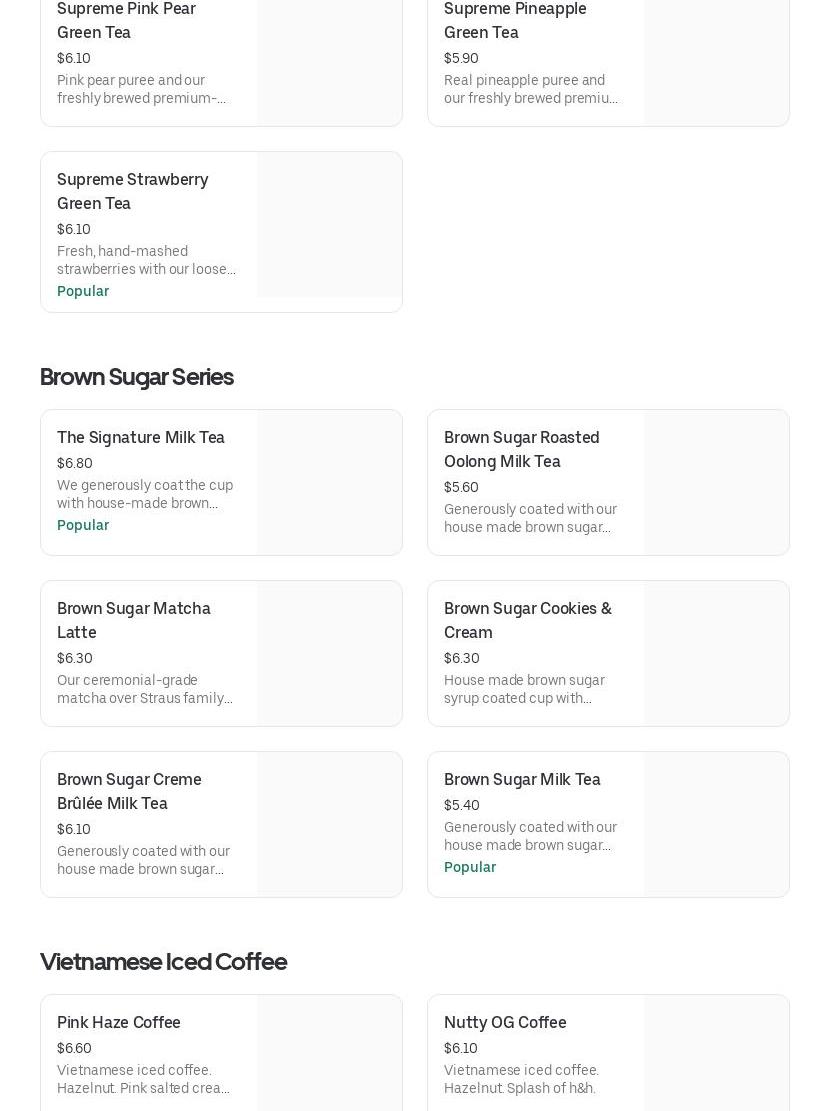The height and width of the screenshot is (1111, 824).
Task: Click Brown Sugar Cookies & Cream image thumbnail
Action: 716,653
